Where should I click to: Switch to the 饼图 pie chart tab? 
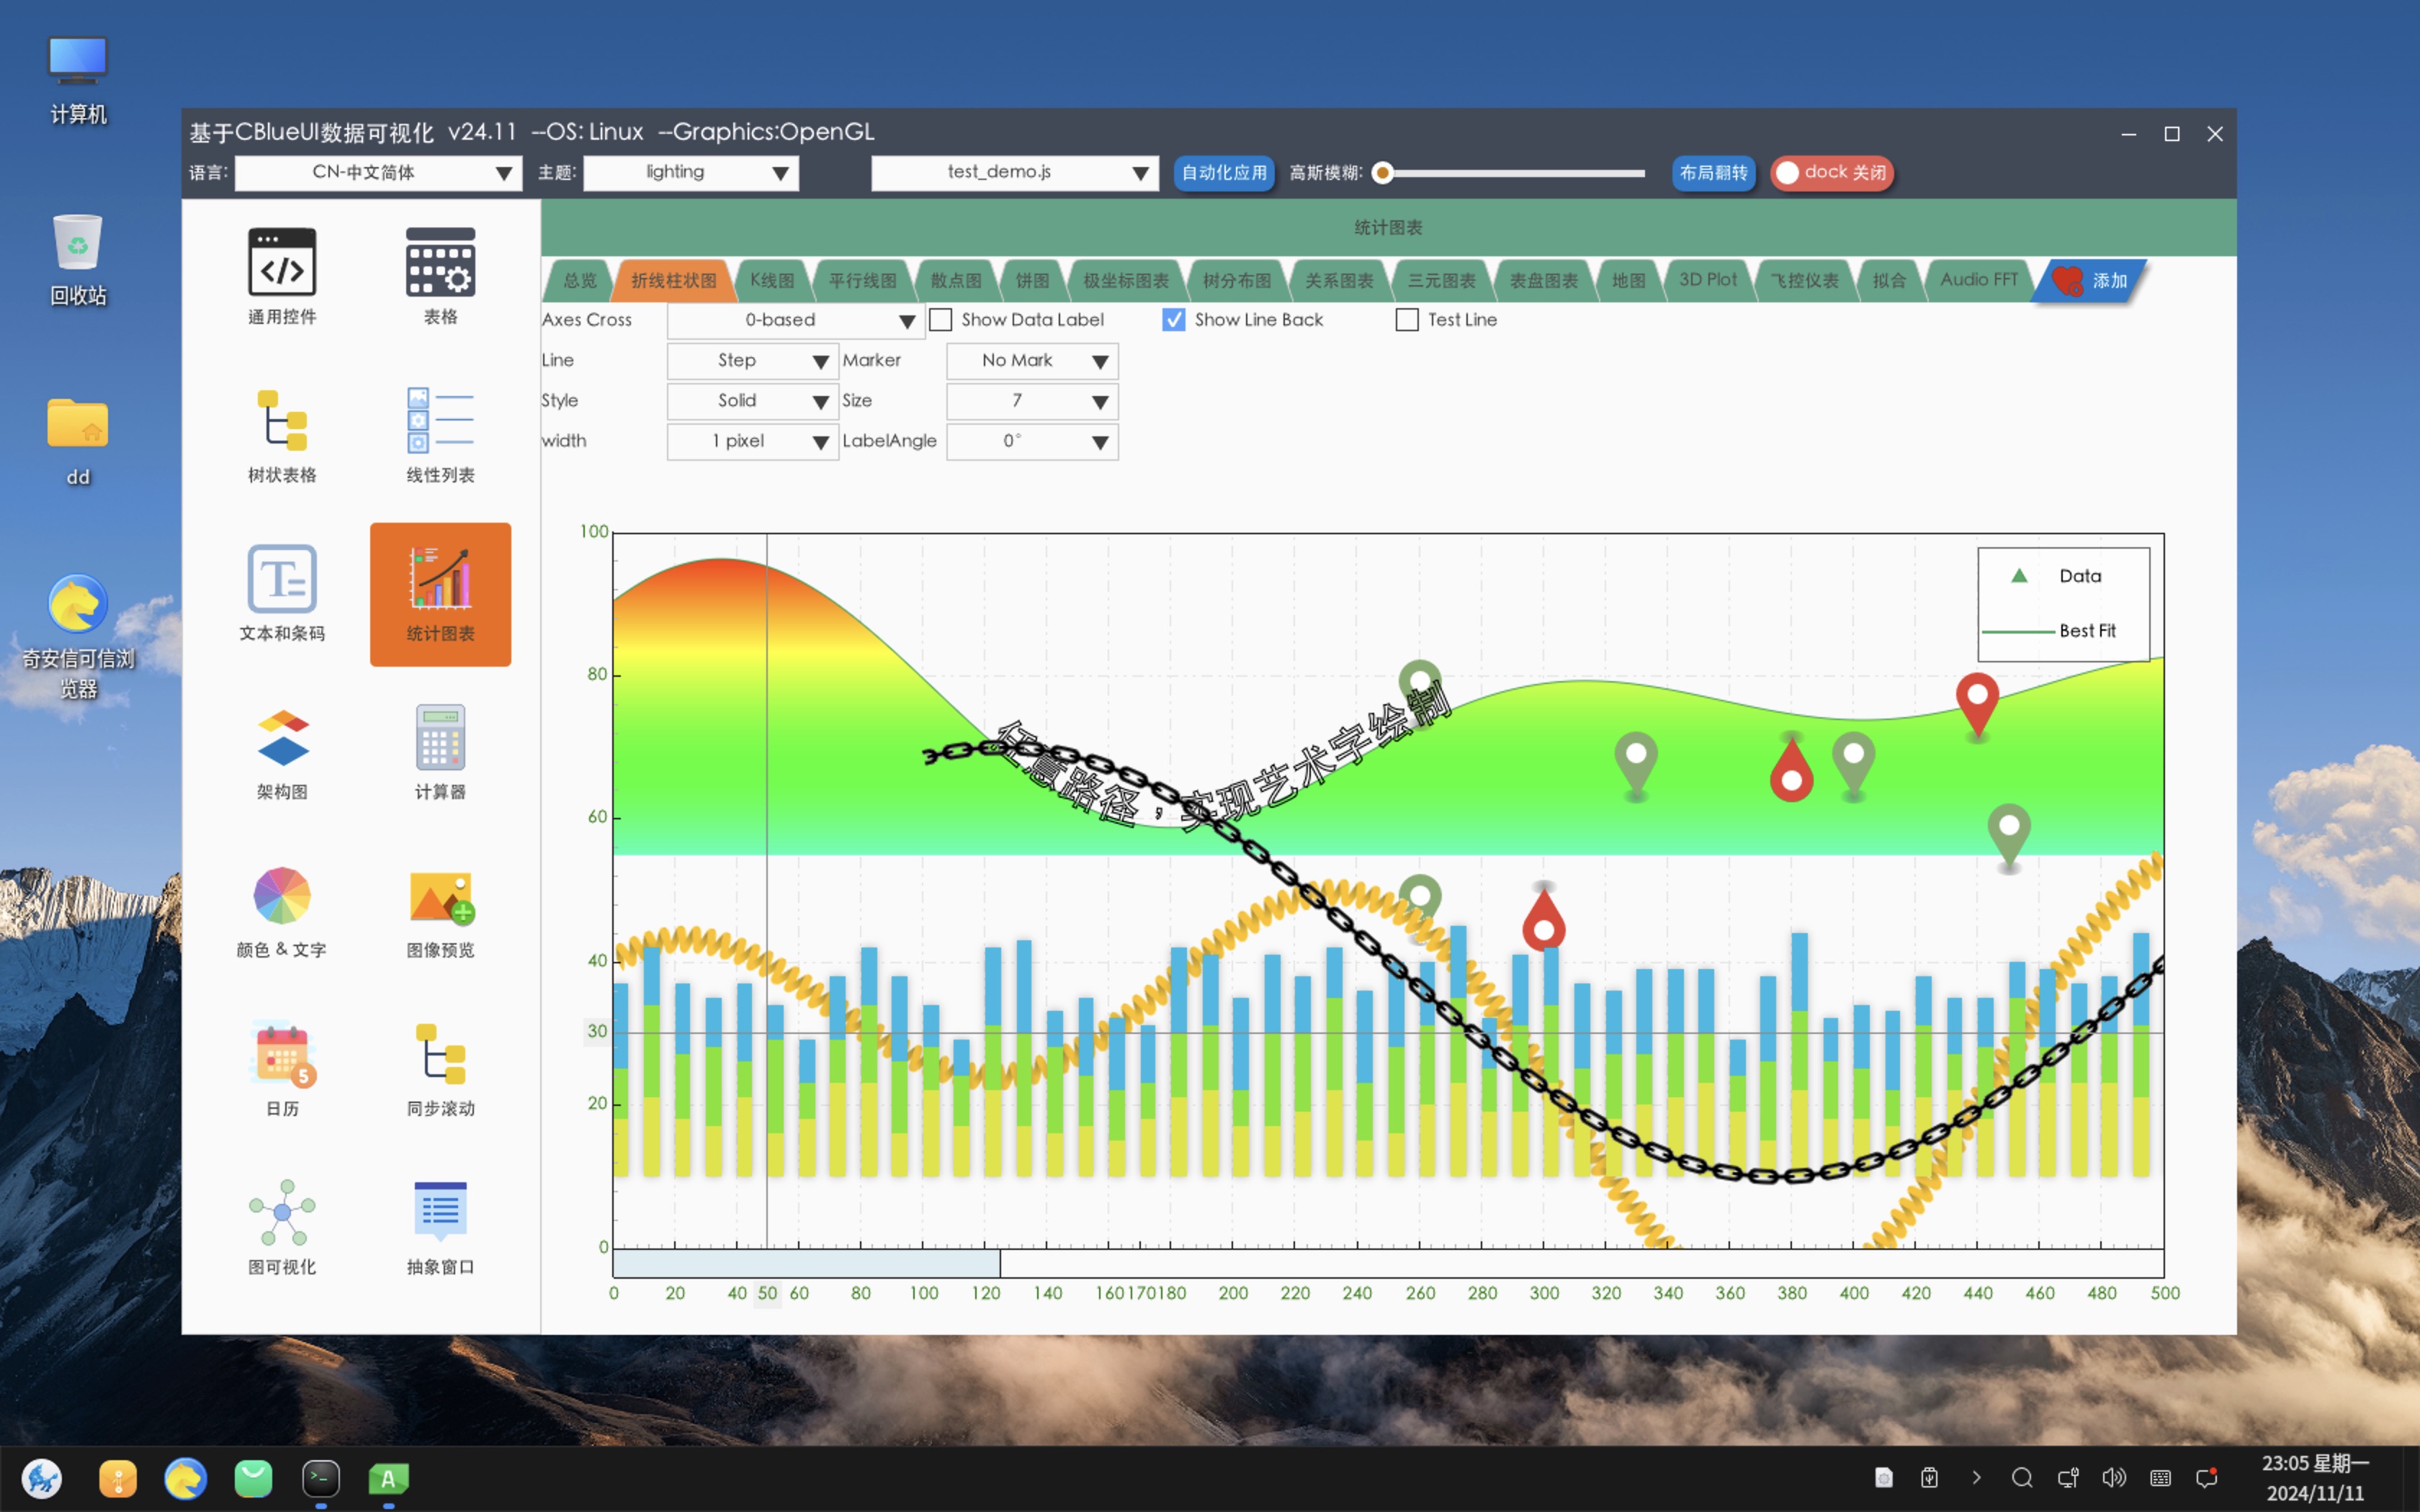coord(1032,281)
